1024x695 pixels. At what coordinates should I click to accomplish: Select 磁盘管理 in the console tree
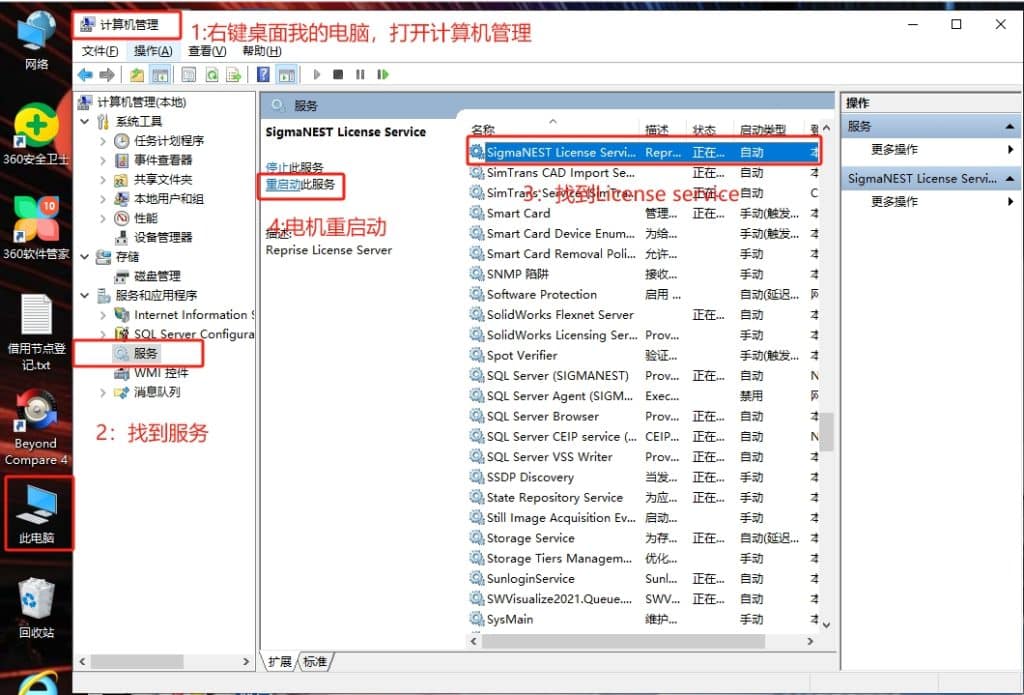pyautogui.click(x=157, y=276)
